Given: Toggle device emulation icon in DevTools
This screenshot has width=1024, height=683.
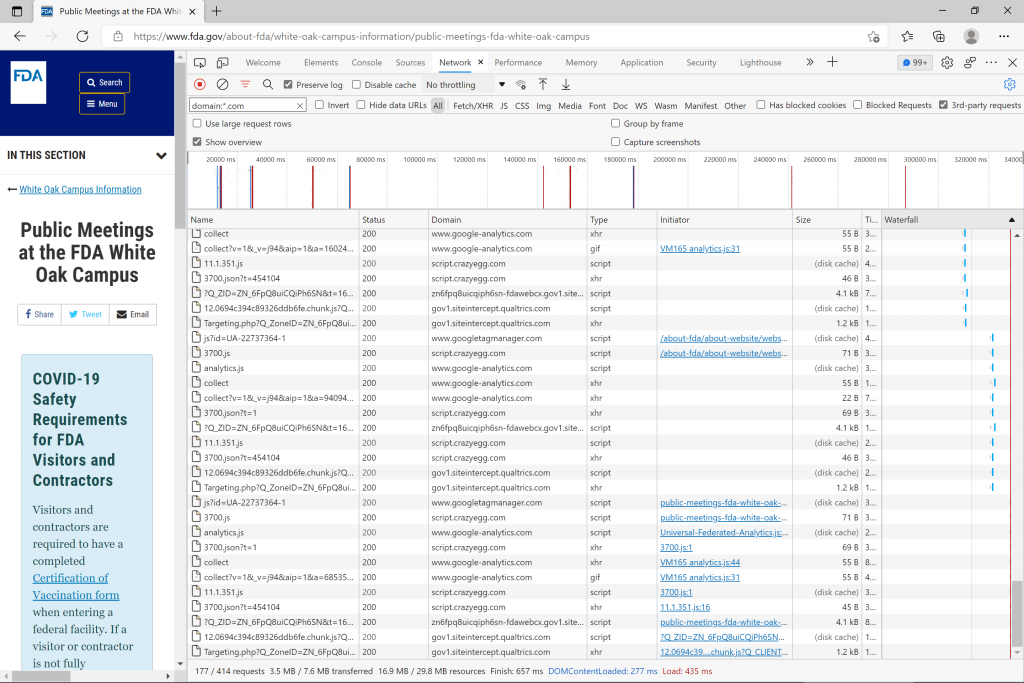Looking at the screenshot, I should [x=222, y=62].
